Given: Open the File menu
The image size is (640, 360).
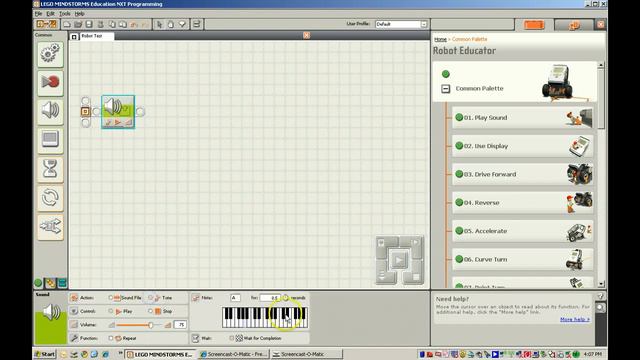Looking at the screenshot, I should (x=38, y=13).
